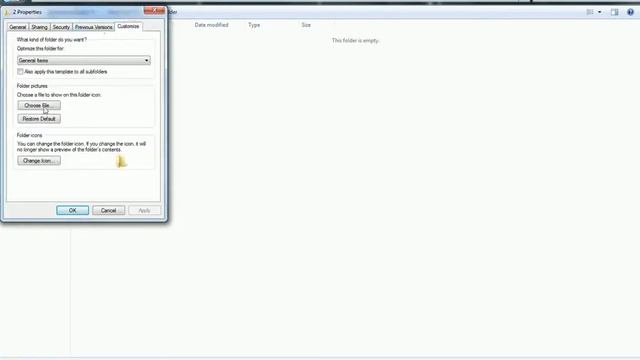The image size is (640, 360).
Task: Sort by the Size column header
Action: (306, 25)
